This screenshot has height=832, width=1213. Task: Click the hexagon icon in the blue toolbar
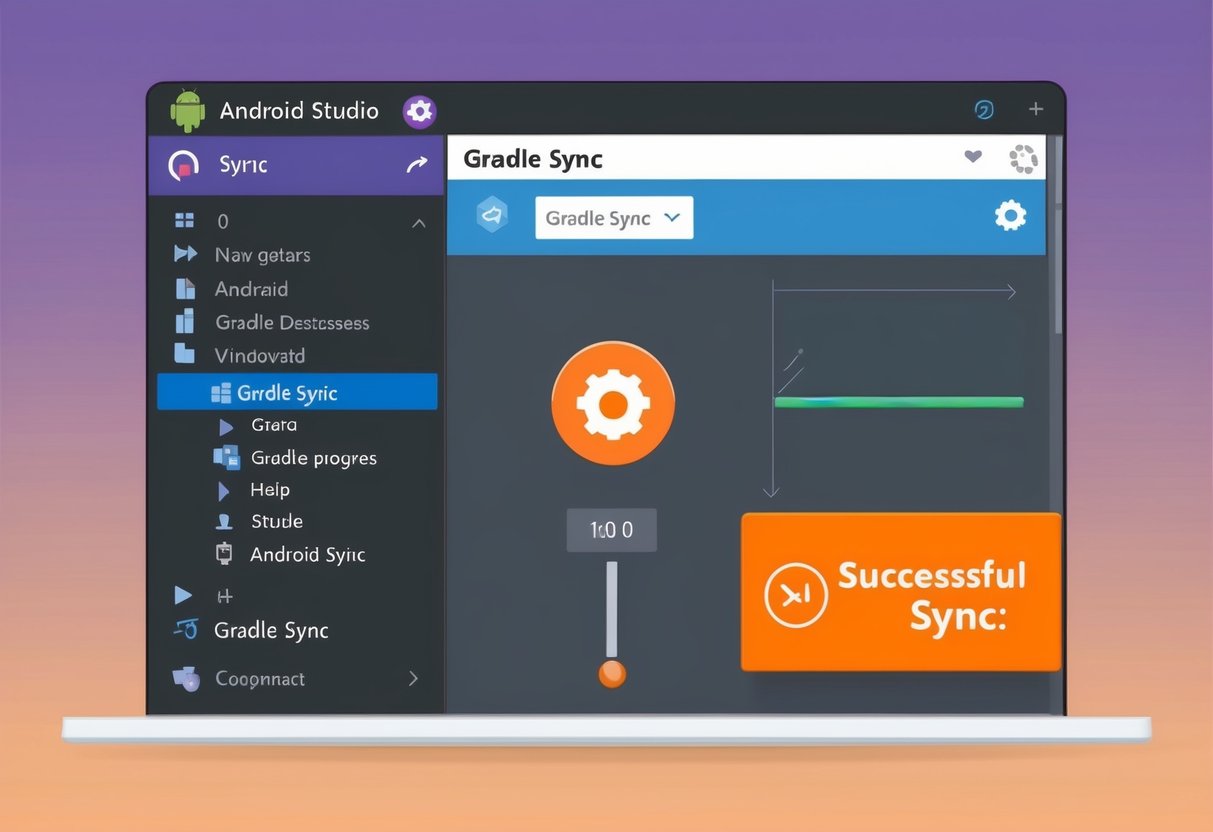492,215
